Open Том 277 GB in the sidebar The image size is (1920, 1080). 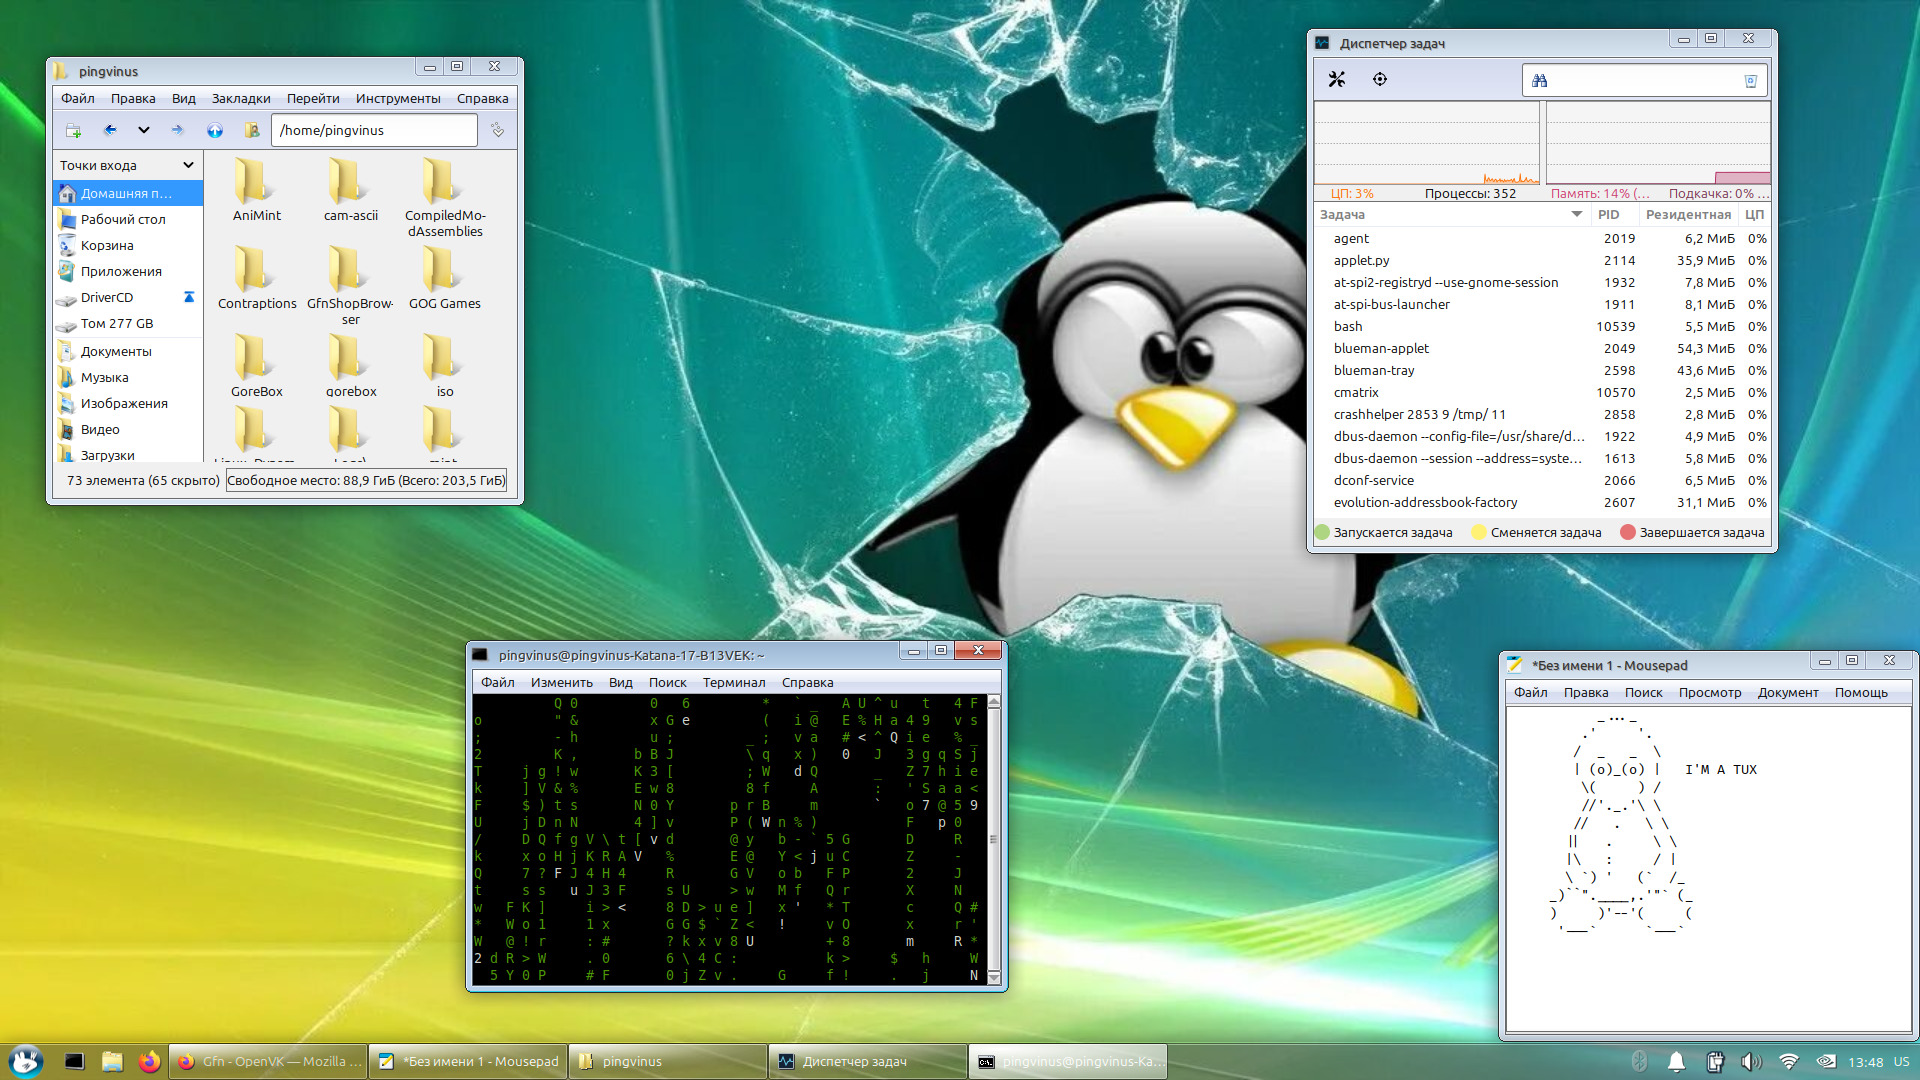(128, 323)
